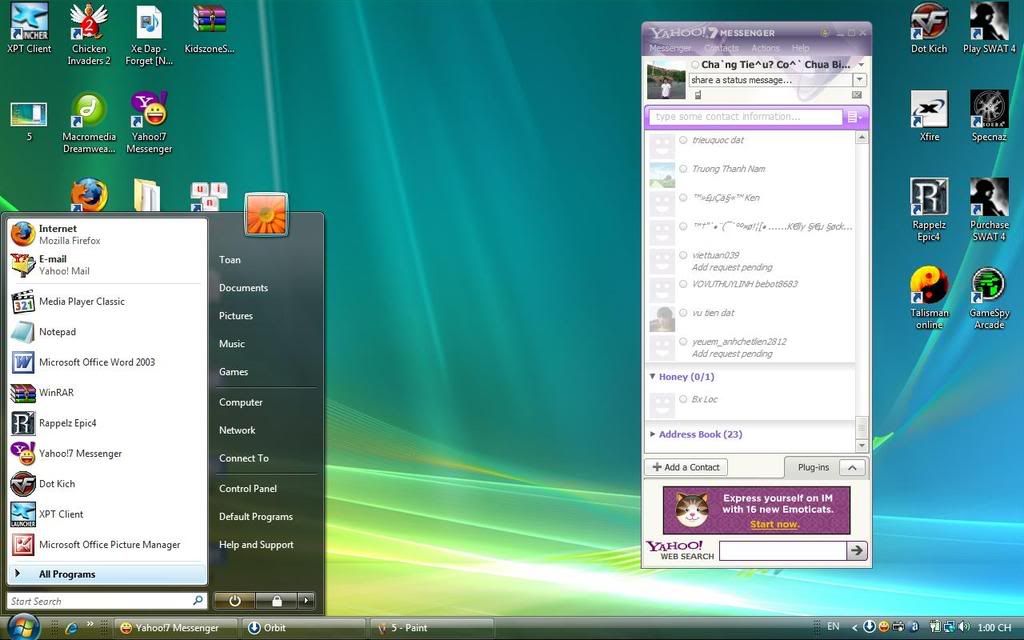Click the mail envelope icon in Messenger
Image resolution: width=1024 pixels, height=640 pixels.
pos(857,95)
